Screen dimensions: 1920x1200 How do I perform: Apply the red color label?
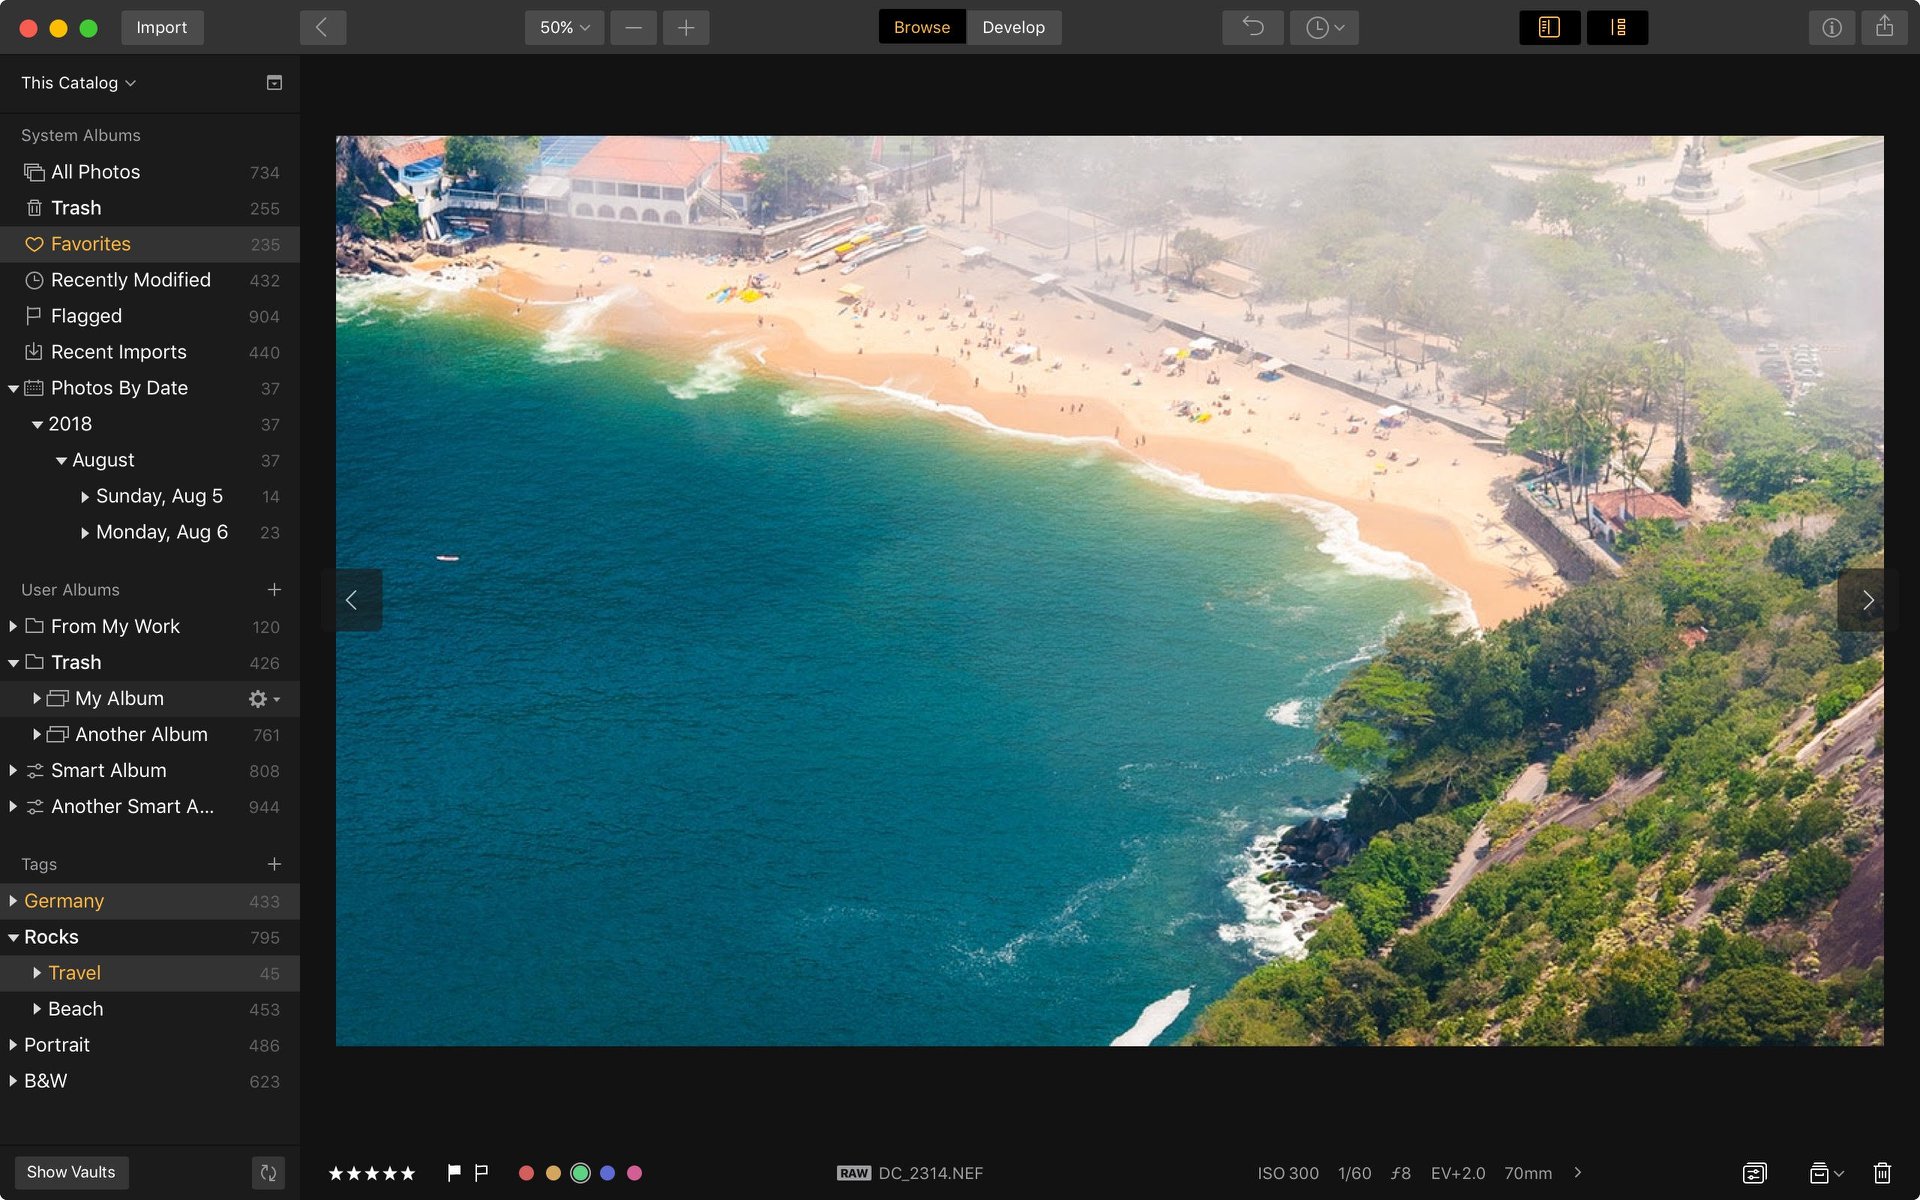526,1173
